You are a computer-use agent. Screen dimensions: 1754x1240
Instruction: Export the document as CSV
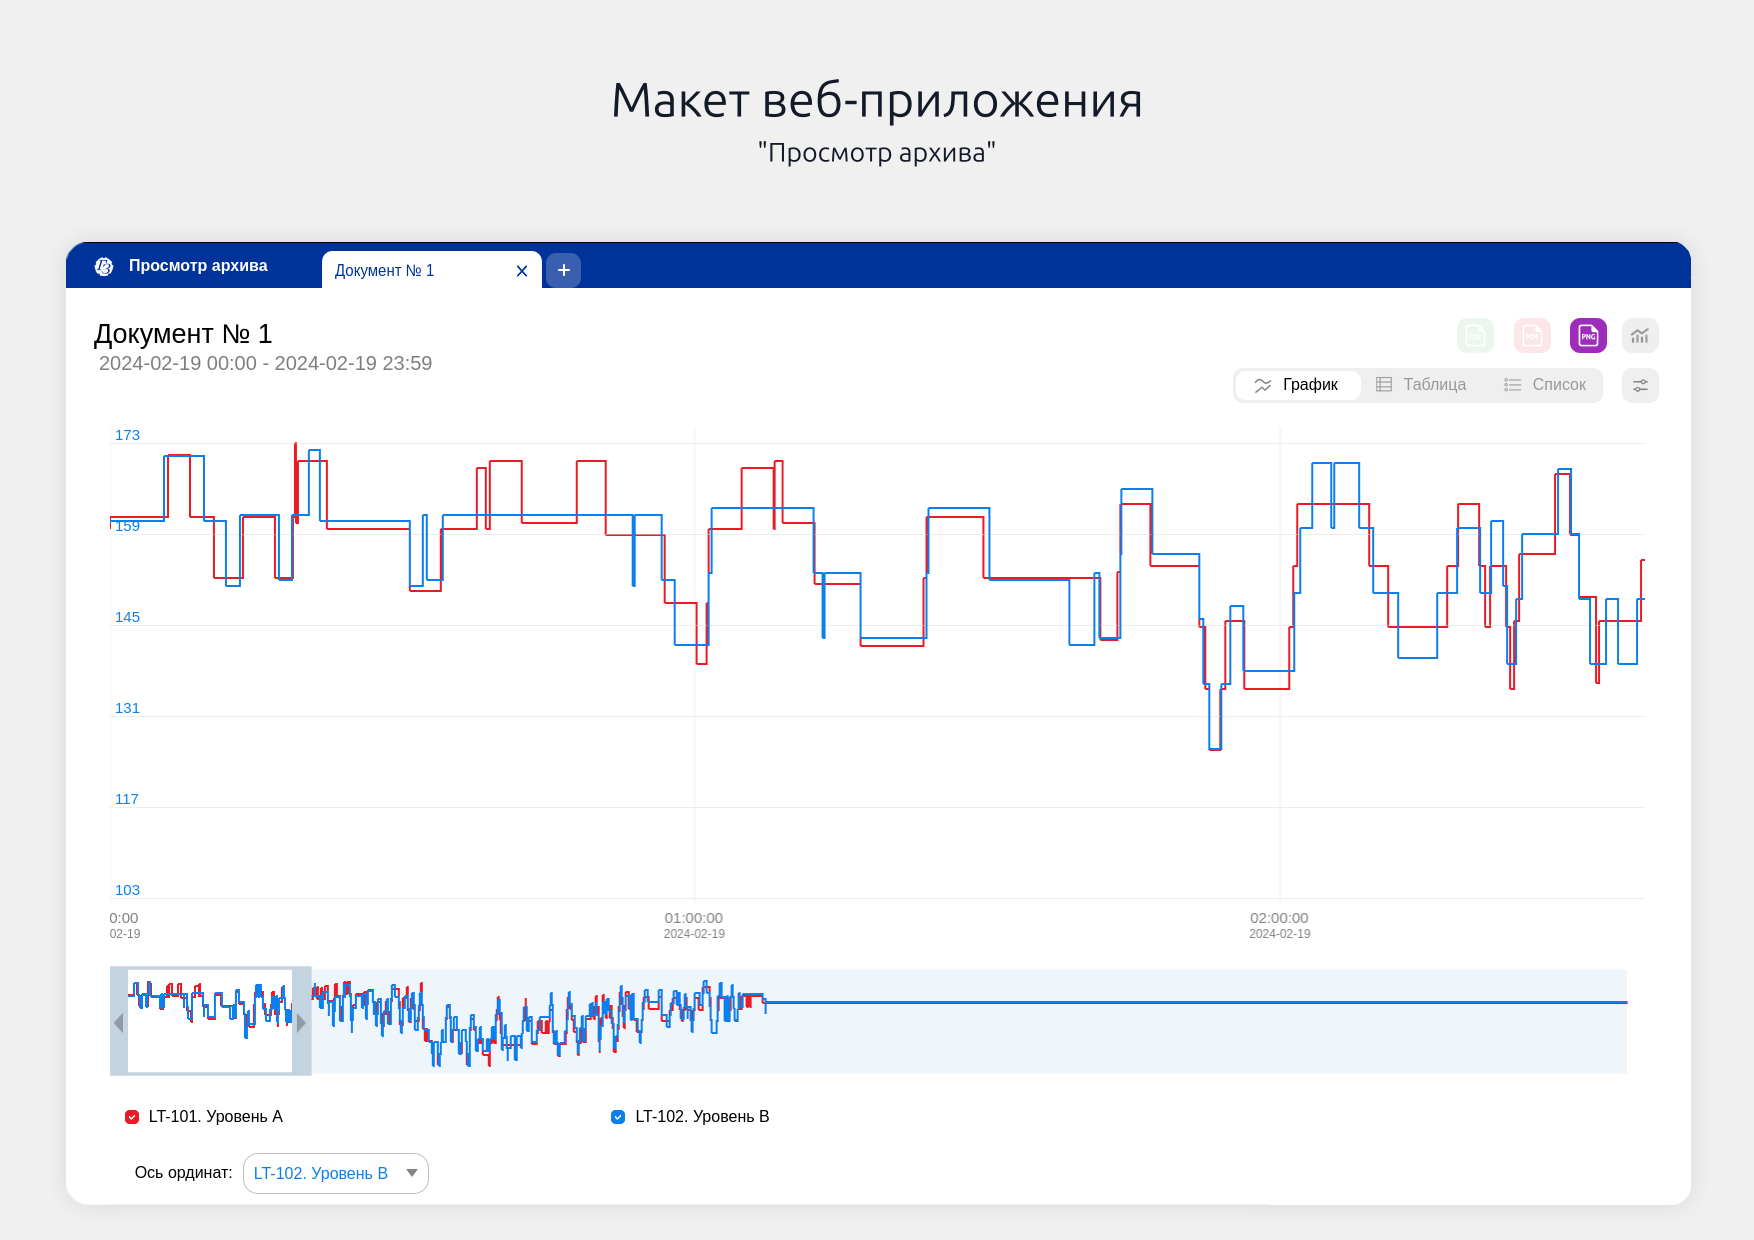click(1475, 336)
